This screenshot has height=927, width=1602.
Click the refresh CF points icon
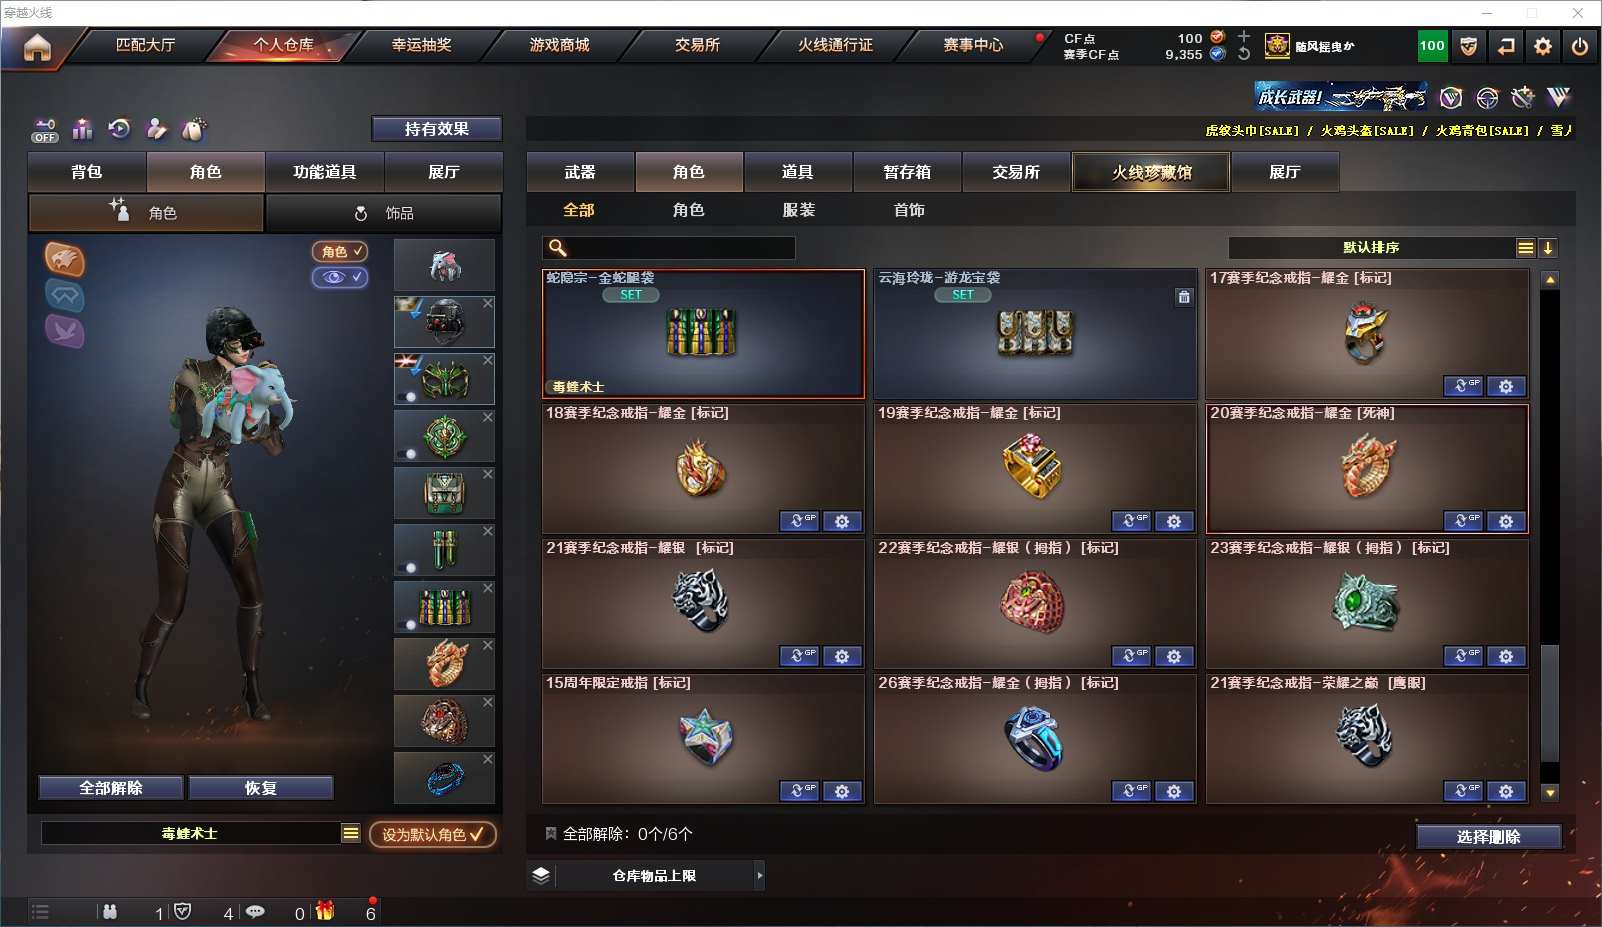1244,54
